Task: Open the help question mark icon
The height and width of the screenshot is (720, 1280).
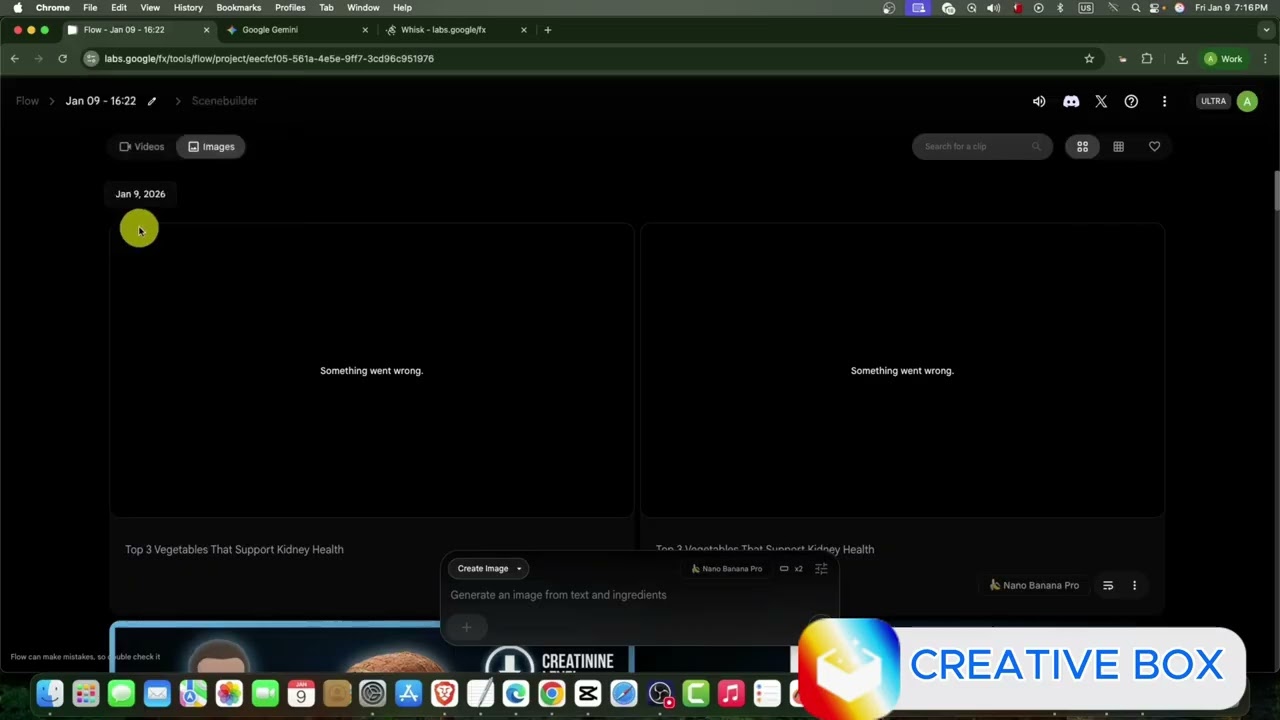Action: (x=1131, y=101)
